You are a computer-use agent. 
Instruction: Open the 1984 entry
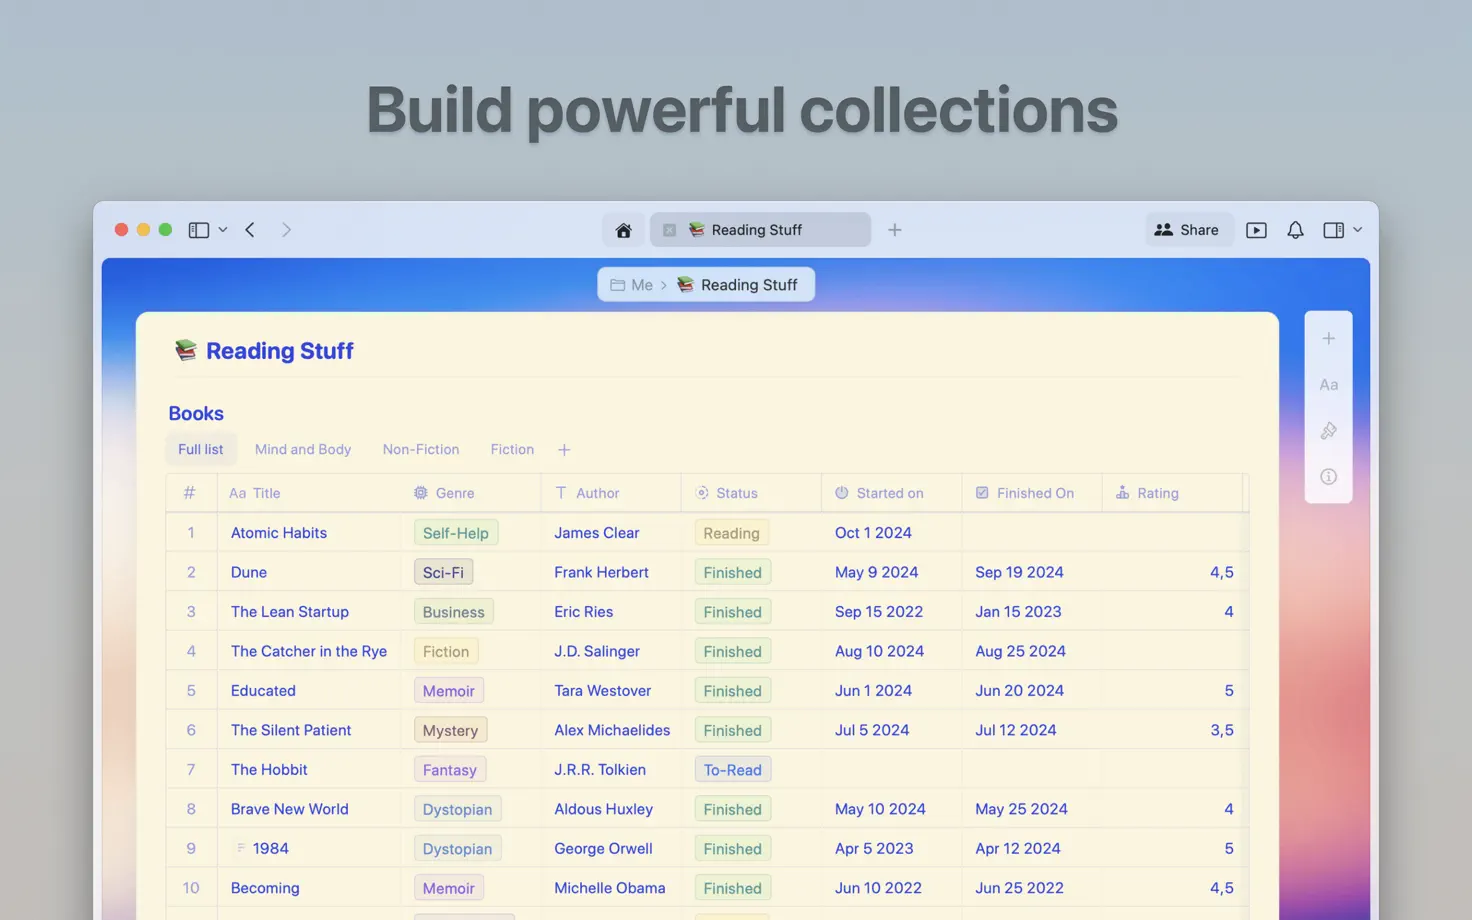(270, 849)
